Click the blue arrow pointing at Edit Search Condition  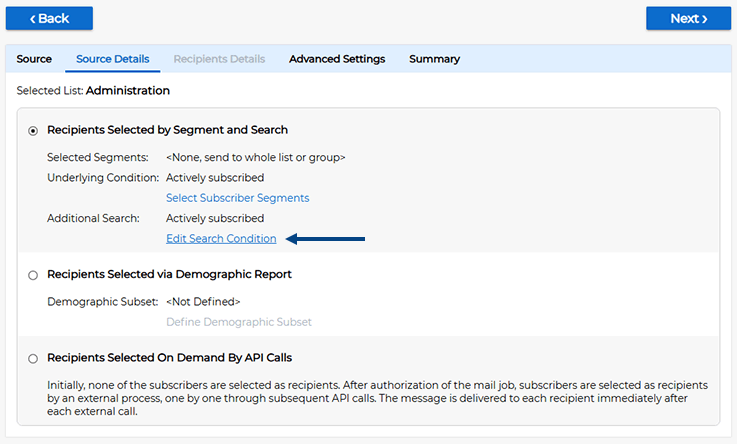click(x=325, y=239)
